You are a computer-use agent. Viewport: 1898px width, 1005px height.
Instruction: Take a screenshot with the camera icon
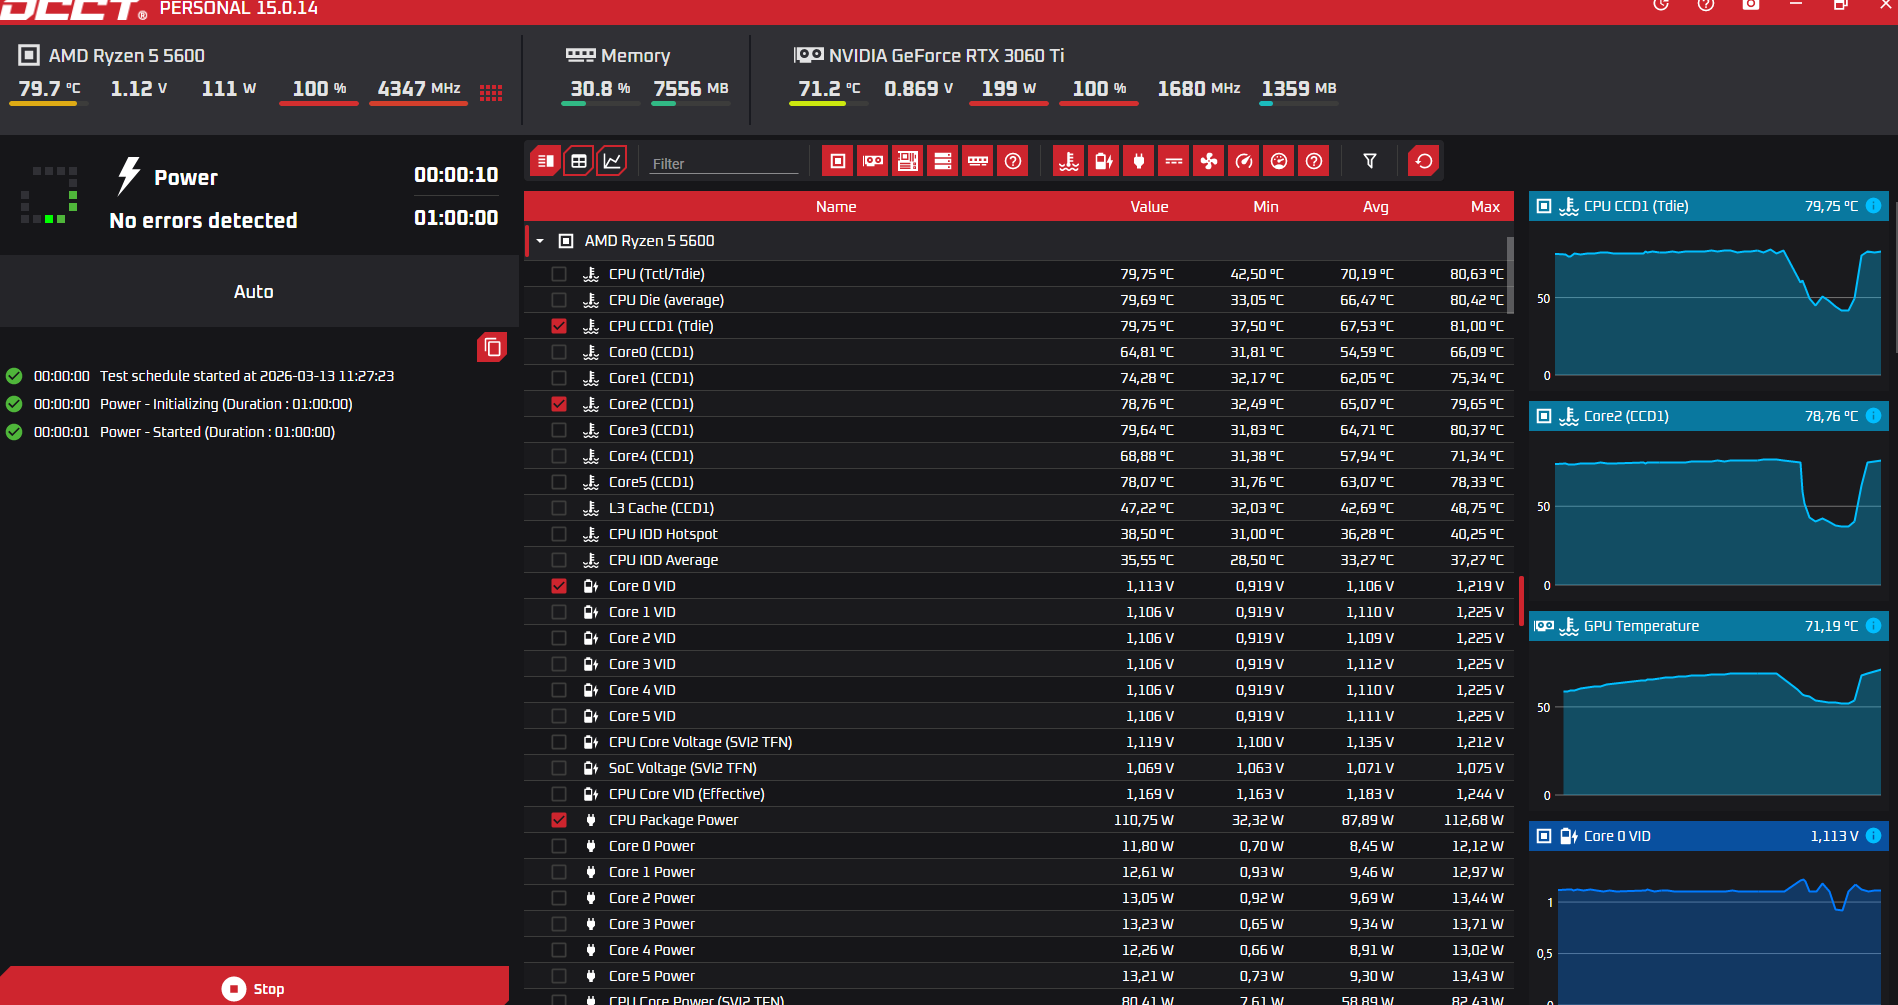(1751, 5)
